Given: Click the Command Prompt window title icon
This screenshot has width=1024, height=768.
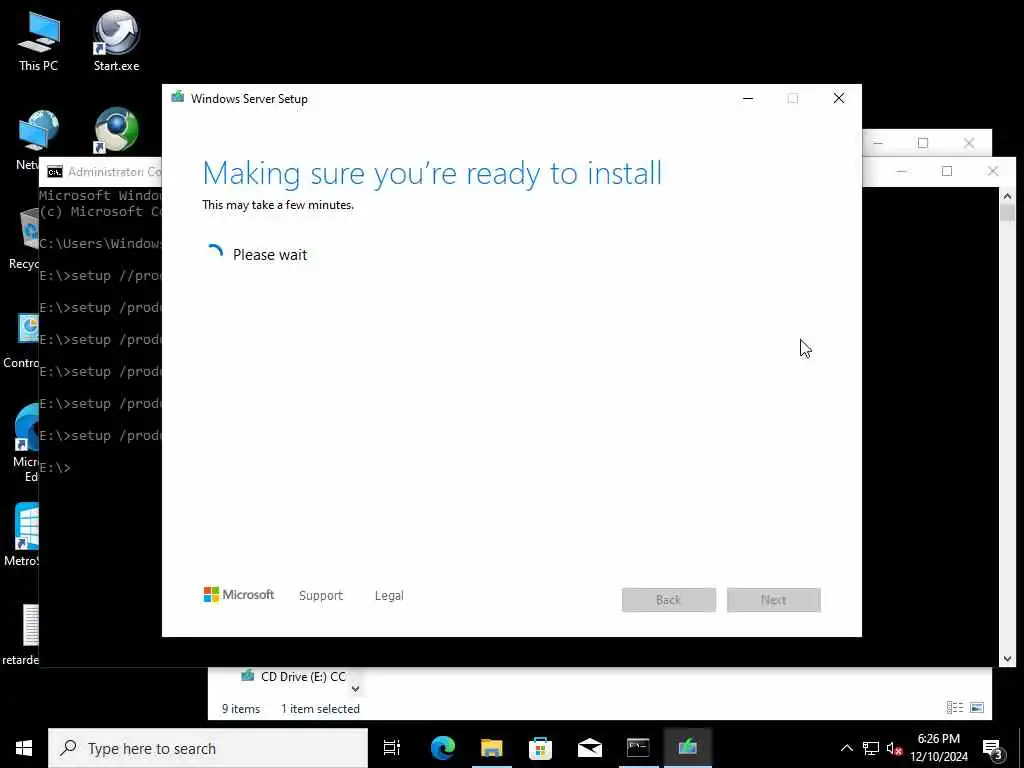Looking at the screenshot, I should (x=55, y=172).
